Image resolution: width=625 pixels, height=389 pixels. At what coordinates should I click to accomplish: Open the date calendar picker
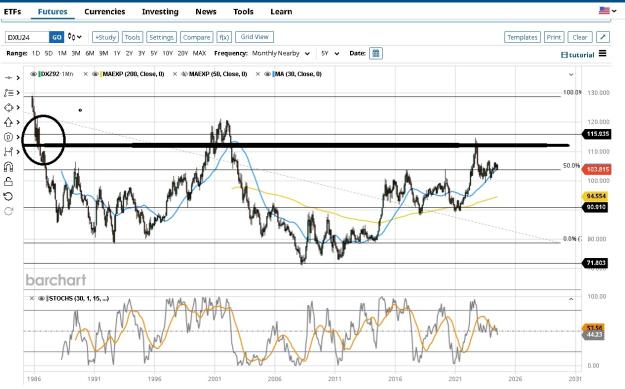tap(375, 53)
